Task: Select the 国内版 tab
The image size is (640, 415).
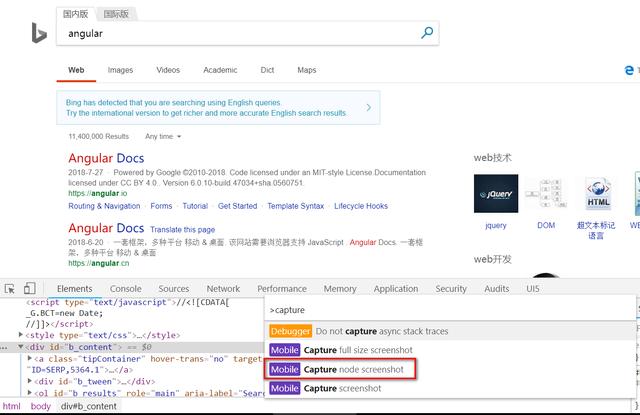Action: [76, 14]
